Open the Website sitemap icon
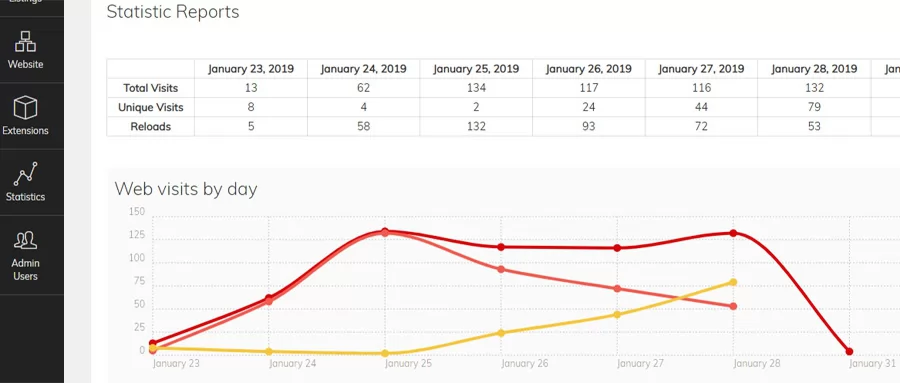 [25, 42]
